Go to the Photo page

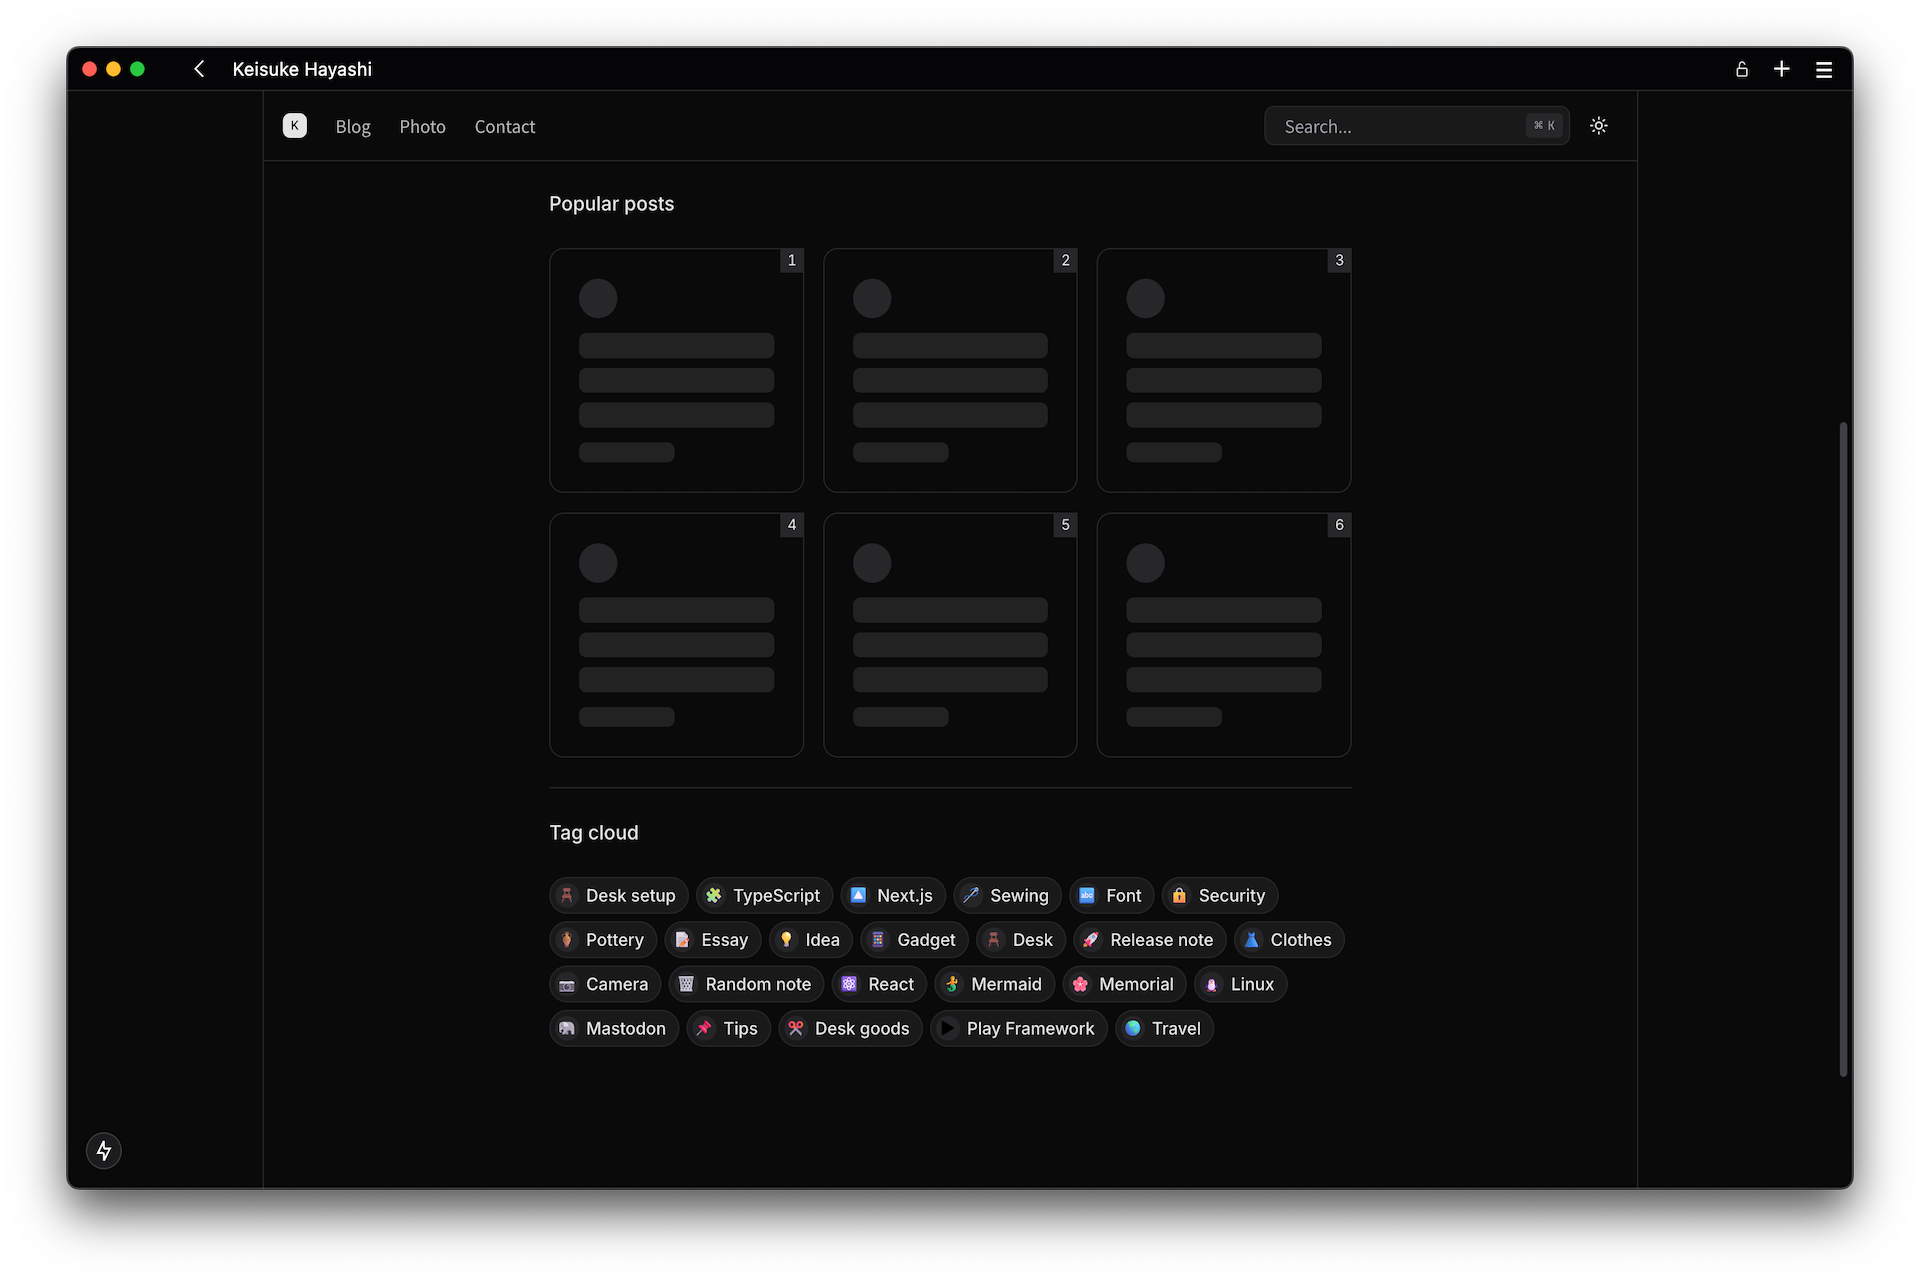coord(422,127)
